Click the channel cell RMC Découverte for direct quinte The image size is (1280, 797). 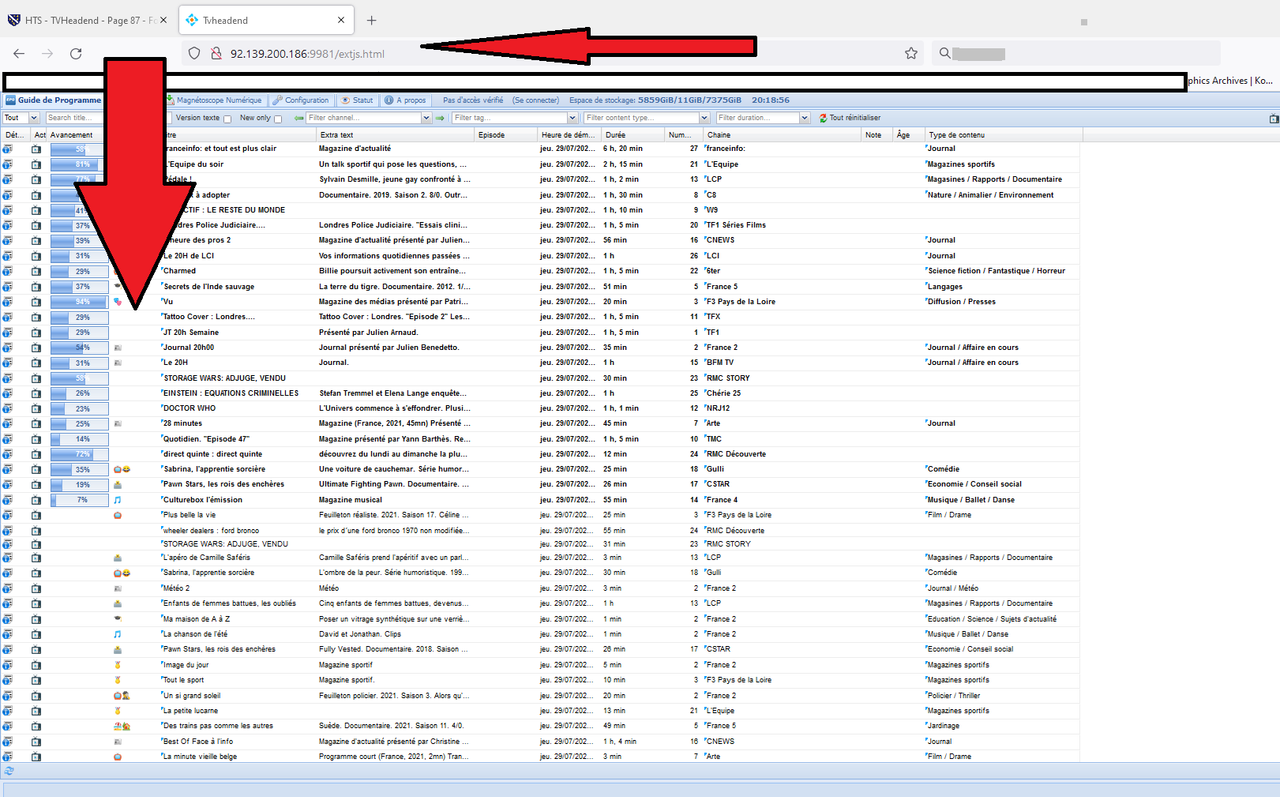click(736, 454)
